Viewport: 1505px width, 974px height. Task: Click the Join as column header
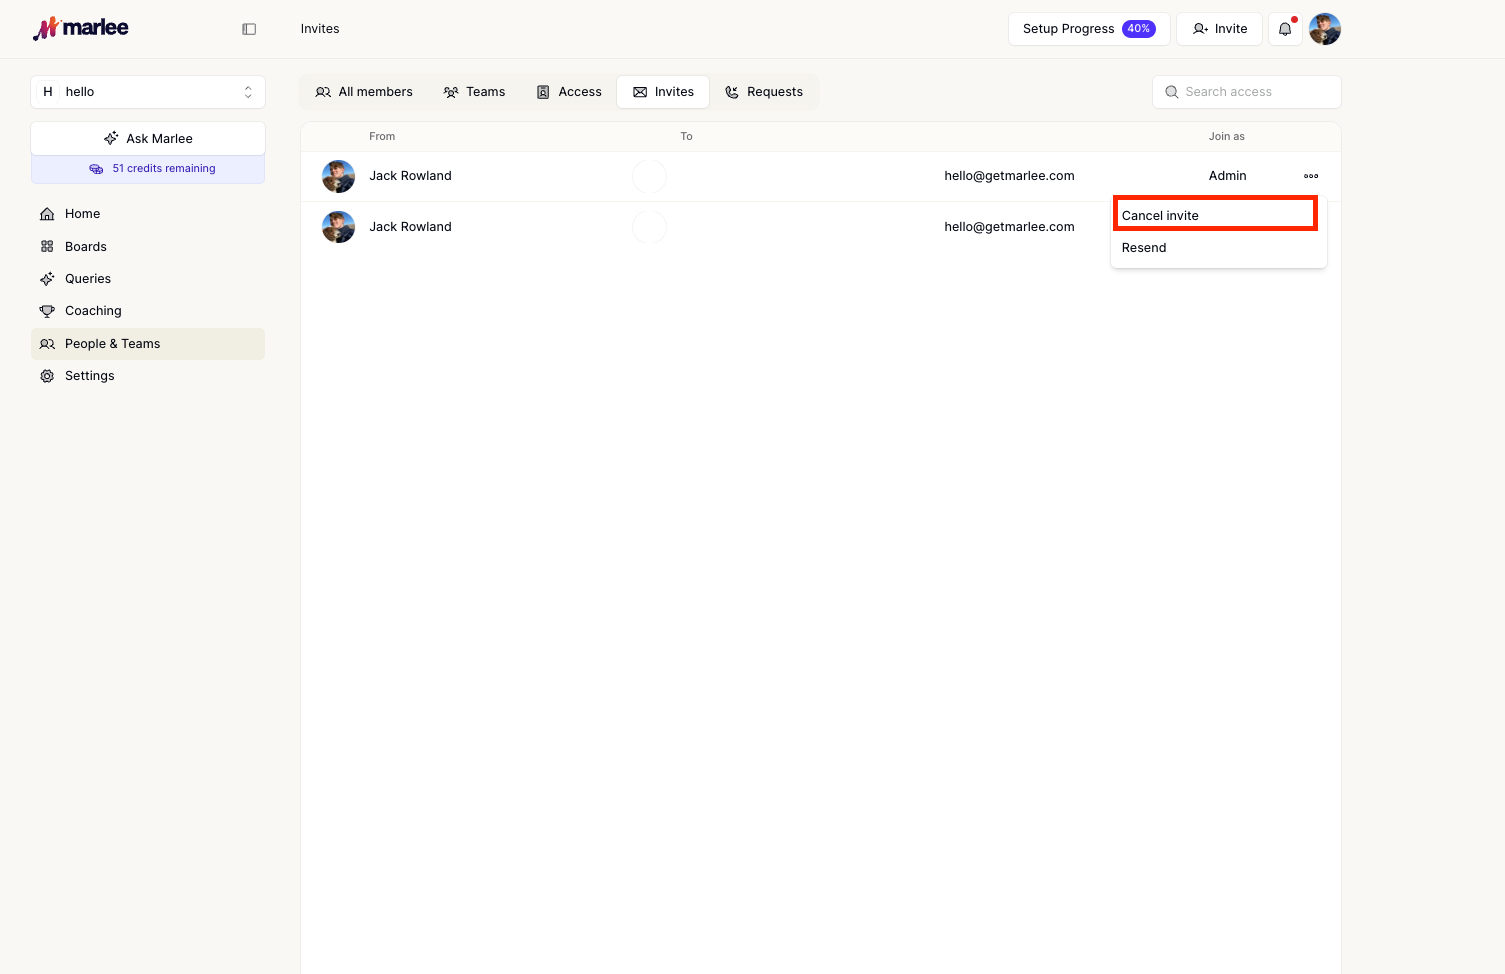(1226, 136)
